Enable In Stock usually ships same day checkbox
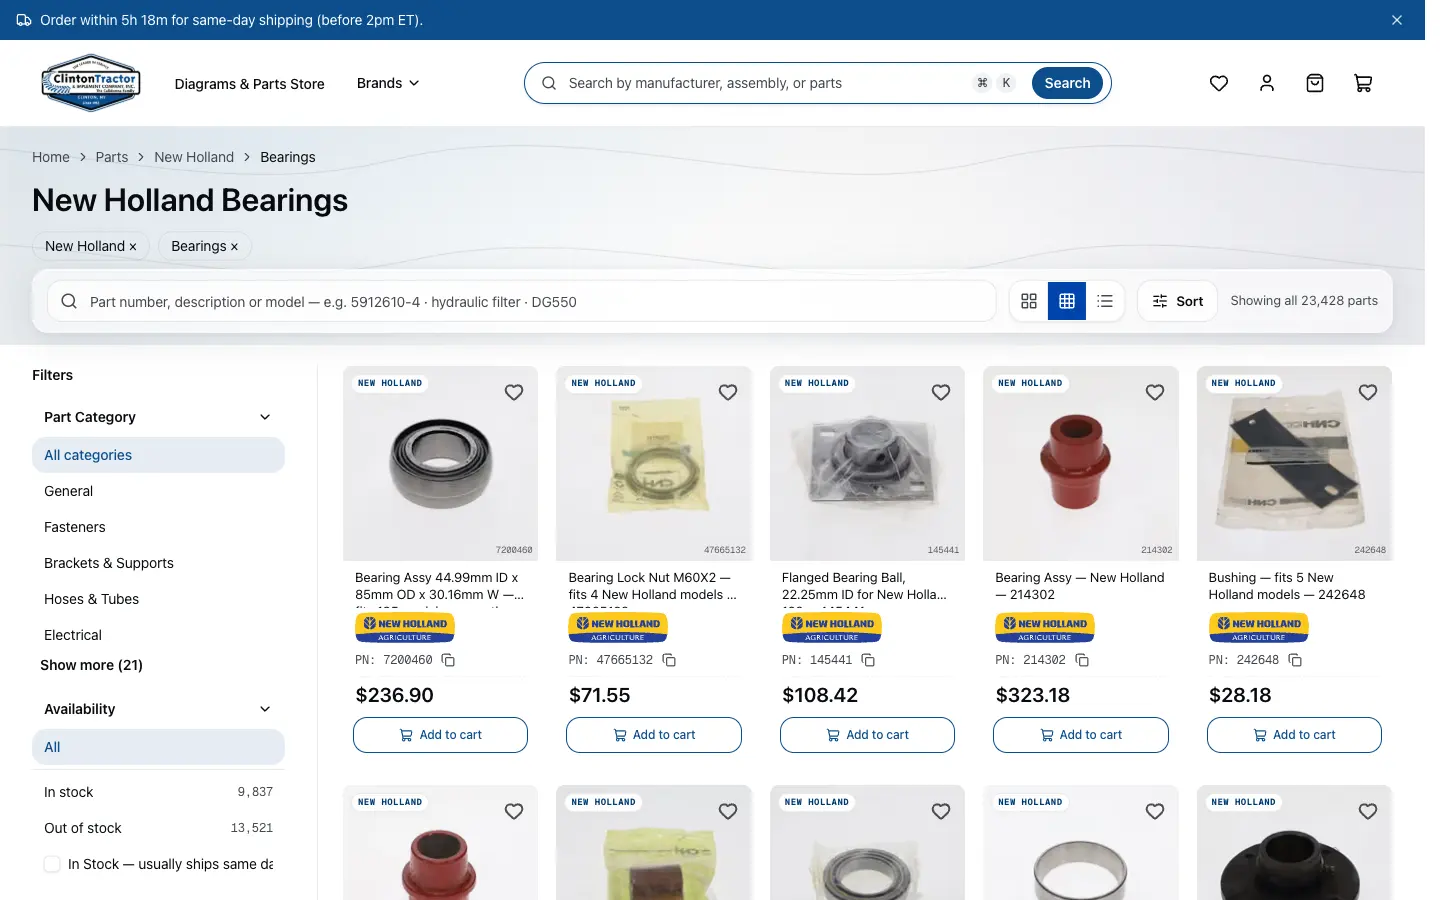 coord(52,864)
